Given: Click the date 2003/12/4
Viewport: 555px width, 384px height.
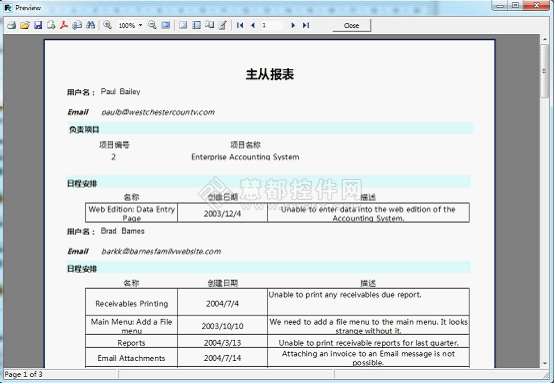Looking at the screenshot, I should click(222, 214).
